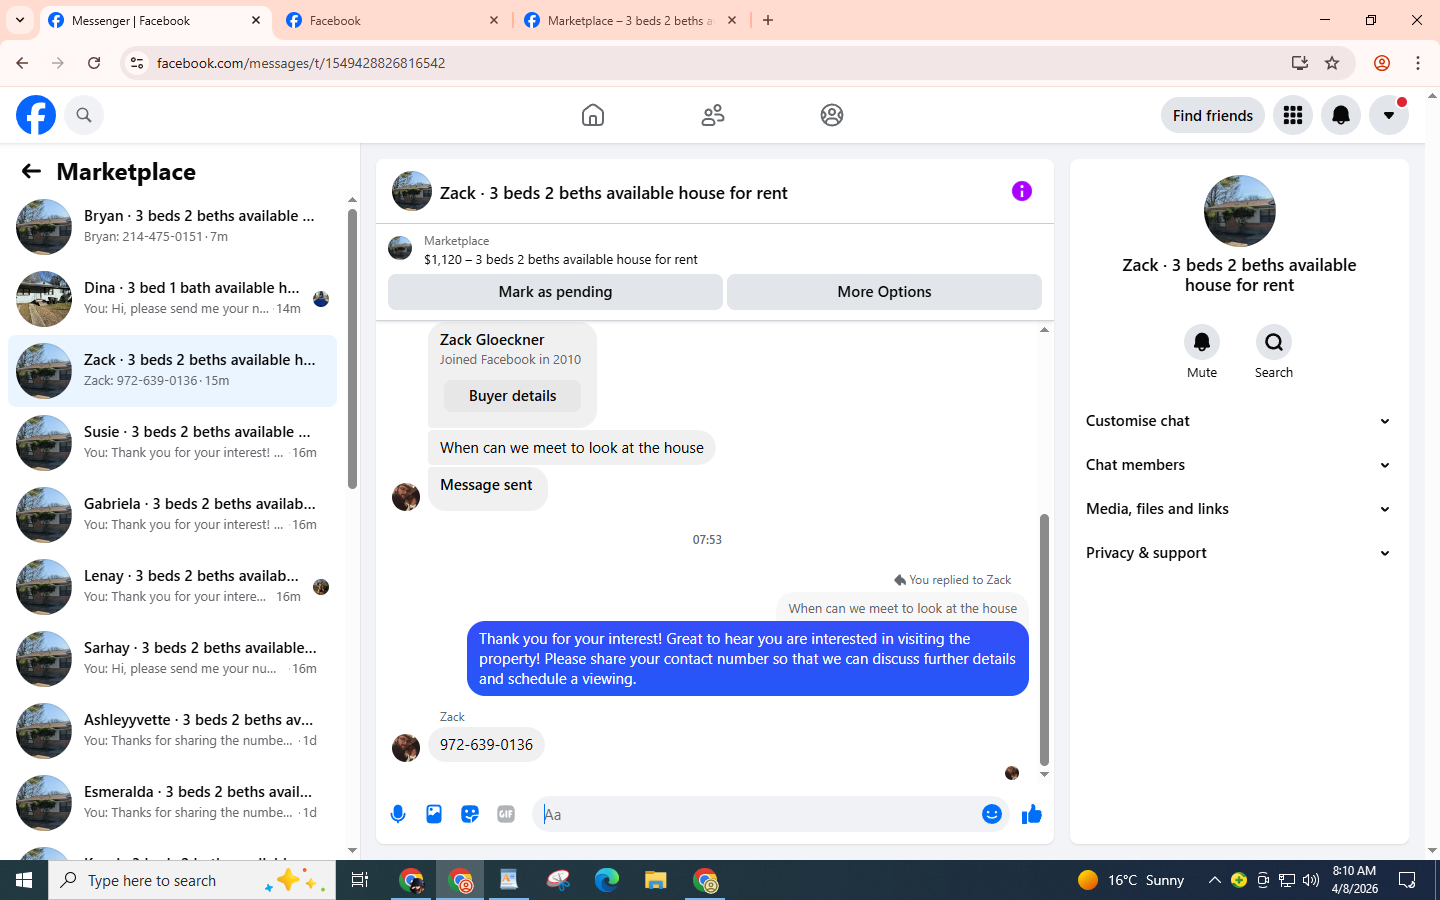The width and height of the screenshot is (1440, 900).
Task: Attach a photo using the image icon
Action: click(x=434, y=814)
